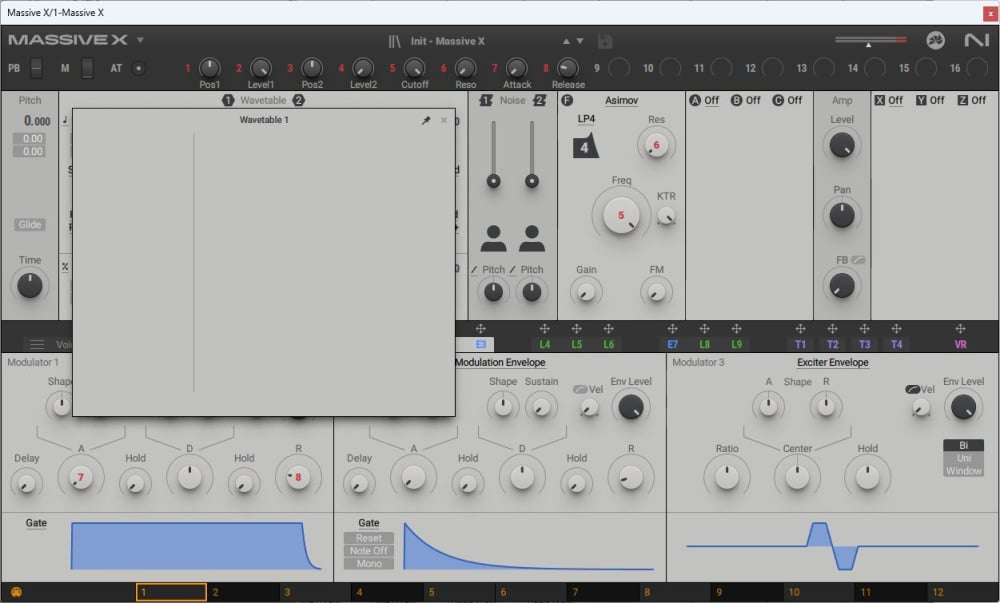Click the Amp Level knob
Screen dimensions: 1000x603
pos(841,145)
